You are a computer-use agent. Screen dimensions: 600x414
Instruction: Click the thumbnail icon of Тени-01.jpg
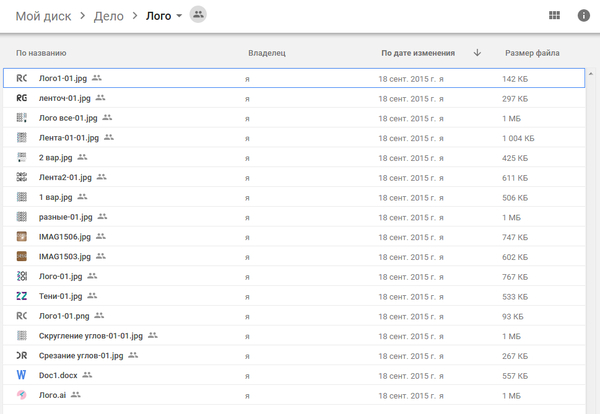point(22,296)
